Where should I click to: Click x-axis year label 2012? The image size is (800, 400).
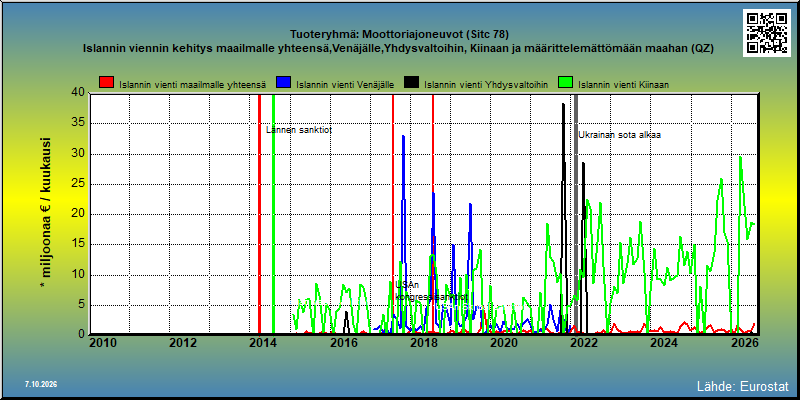tap(183, 344)
